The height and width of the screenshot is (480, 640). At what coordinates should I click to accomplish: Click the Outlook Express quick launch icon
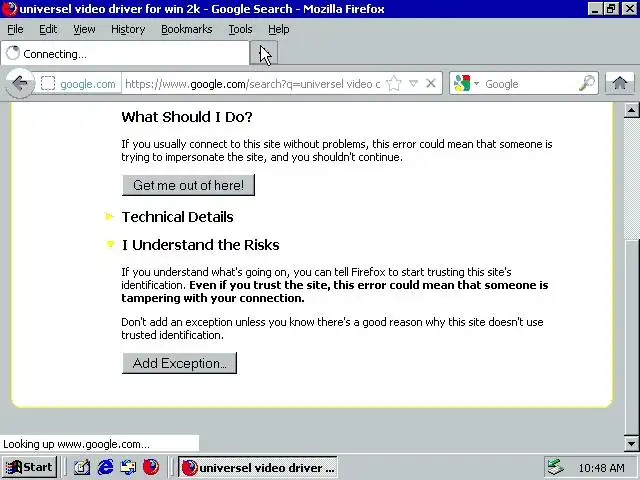point(128,467)
